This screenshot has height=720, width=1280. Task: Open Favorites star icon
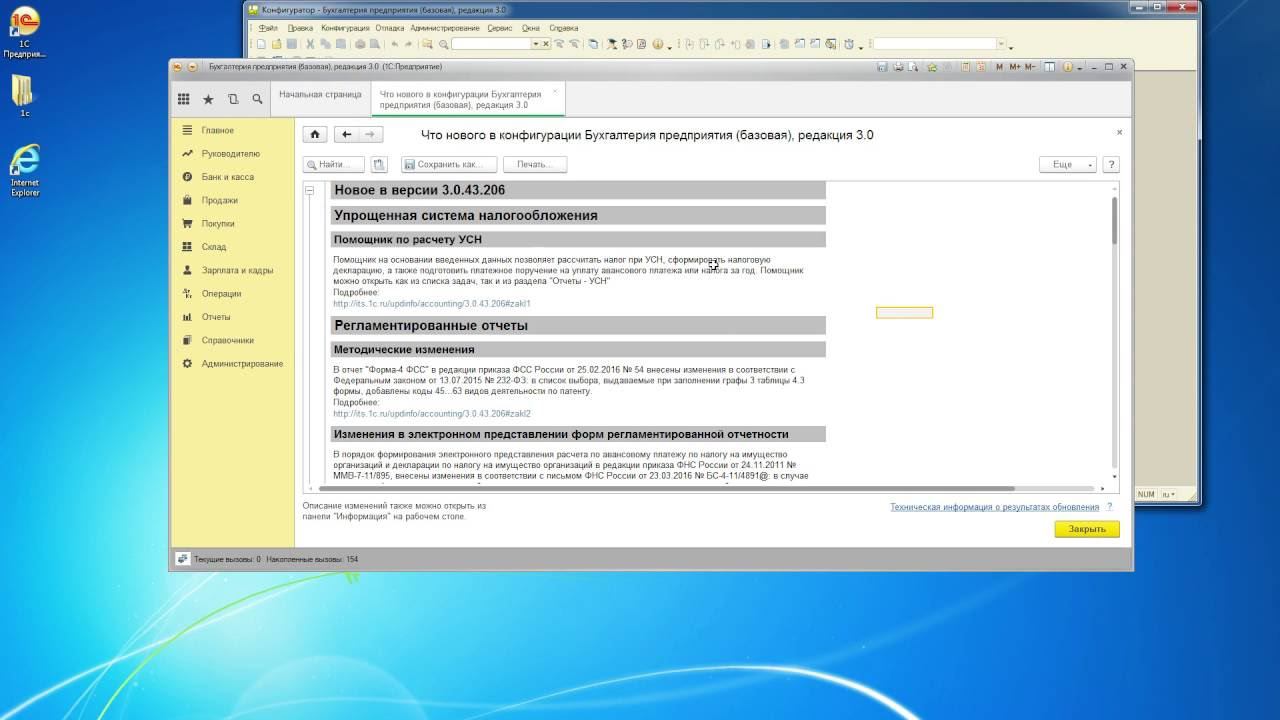(208, 99)
